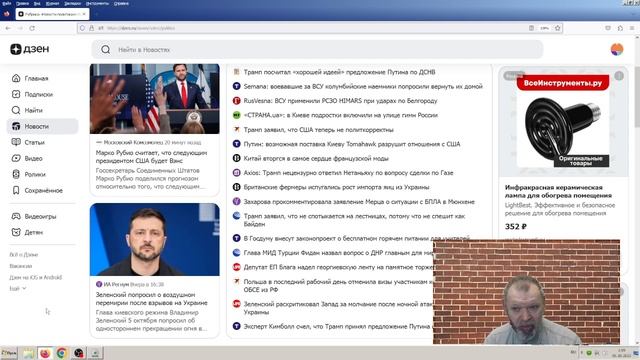Open Трамп заявил США не политкорректны headline

point(319,129)
